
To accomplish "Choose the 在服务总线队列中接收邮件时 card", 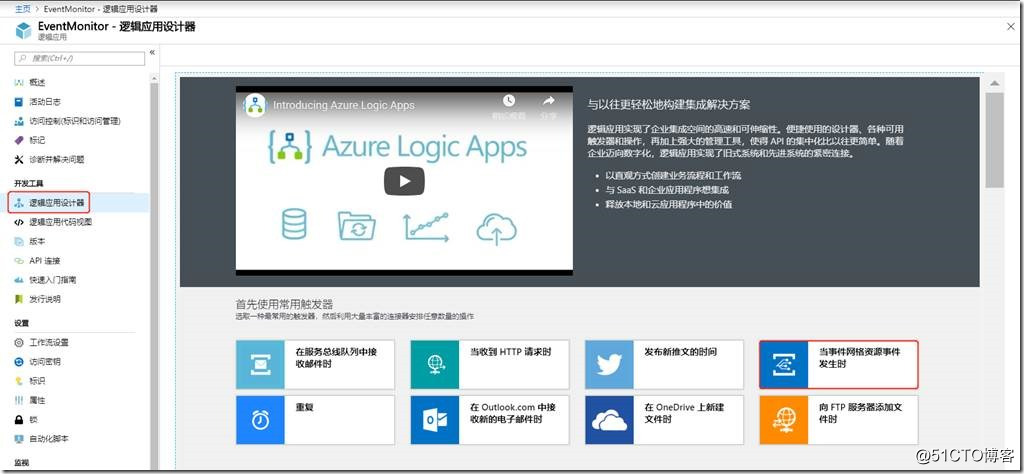I will click(315, 364).
